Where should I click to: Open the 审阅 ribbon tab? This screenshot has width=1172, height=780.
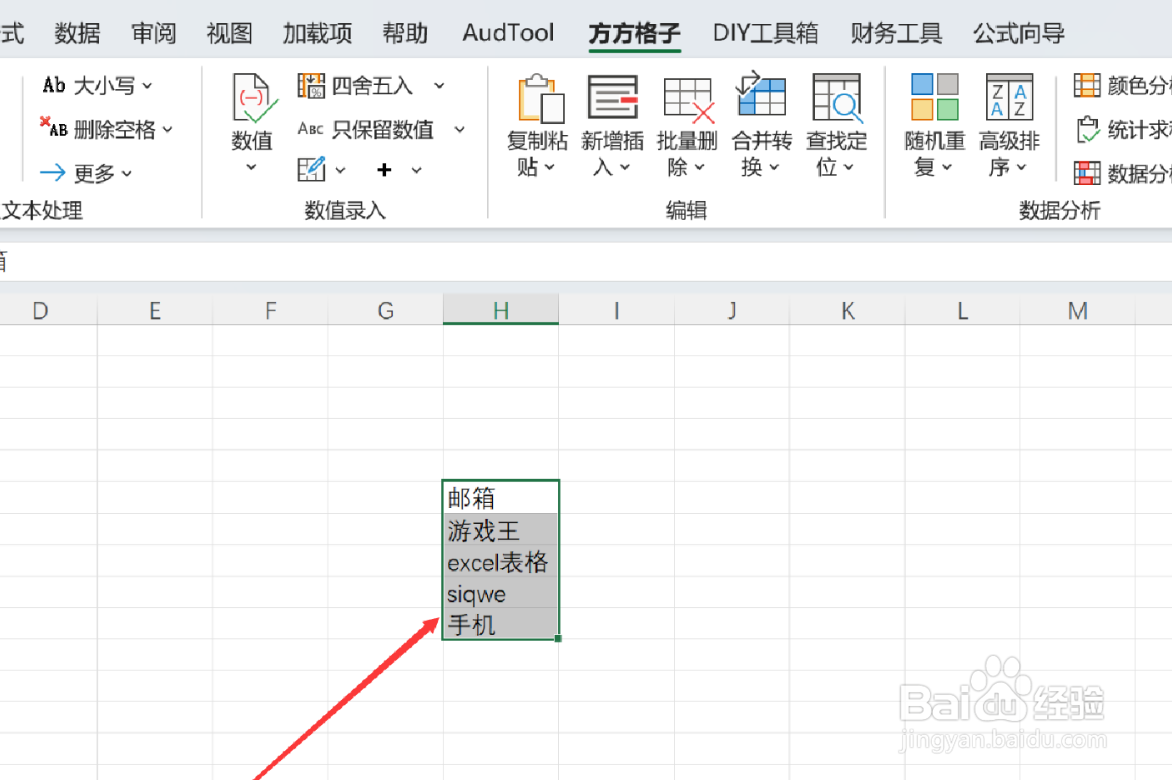[x=153, y=33]
